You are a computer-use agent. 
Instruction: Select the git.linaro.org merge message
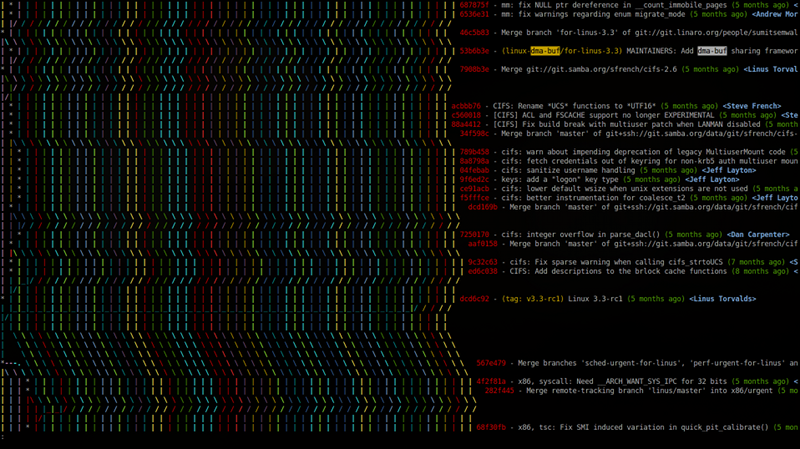649,33
